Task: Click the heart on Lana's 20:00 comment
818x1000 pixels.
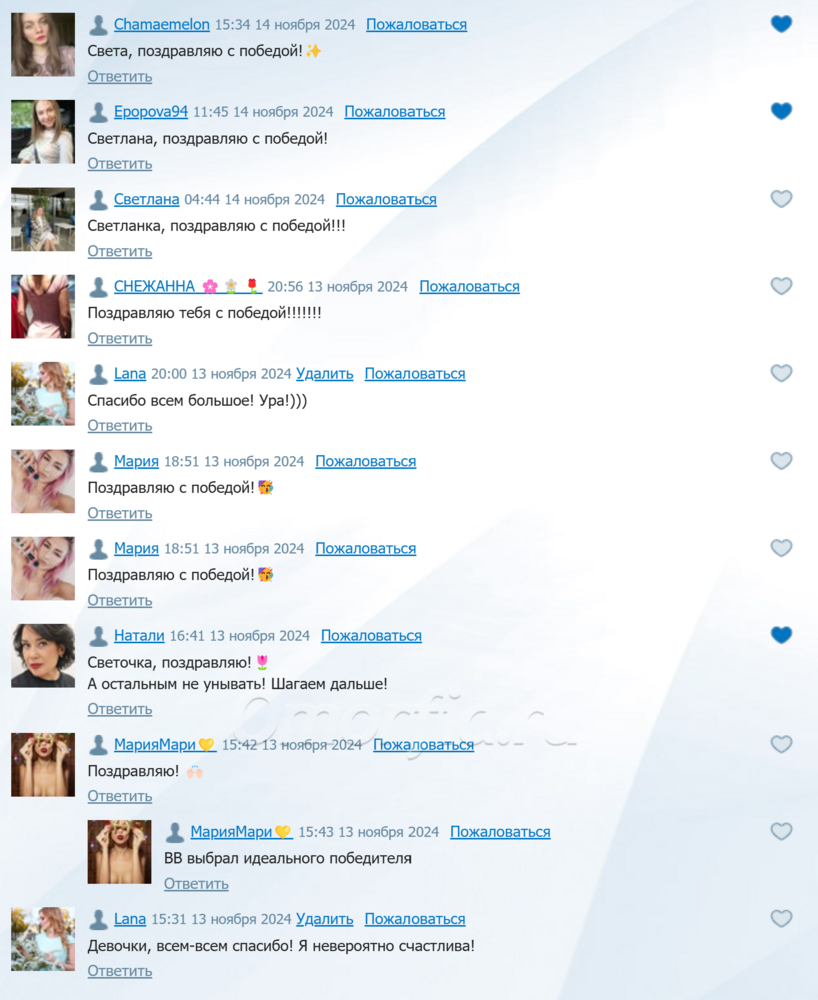Action: [x=781, y=373]
